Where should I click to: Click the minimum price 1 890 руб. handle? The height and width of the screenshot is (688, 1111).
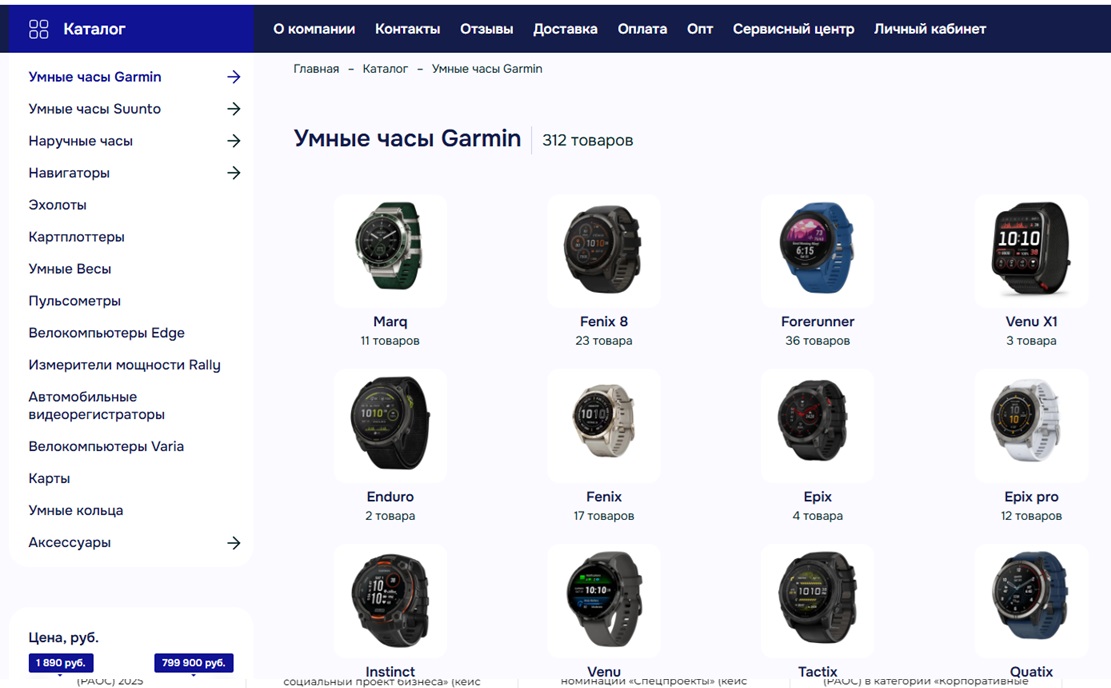(61, 663)
